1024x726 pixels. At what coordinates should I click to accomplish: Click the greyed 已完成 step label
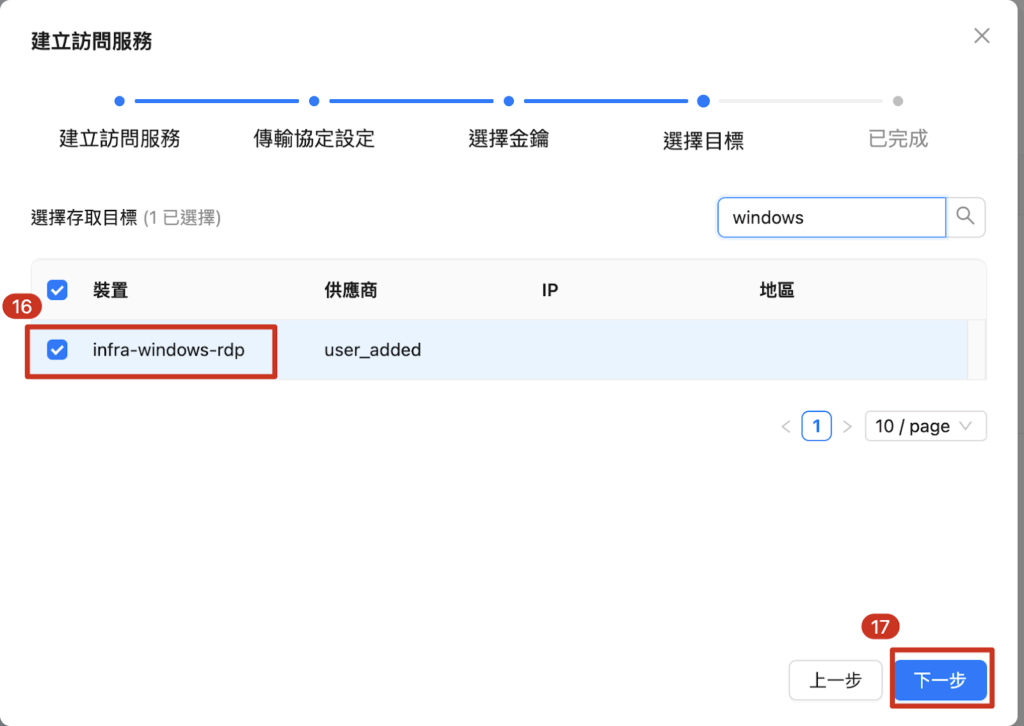pyautogui.click(x=897, y=139)
